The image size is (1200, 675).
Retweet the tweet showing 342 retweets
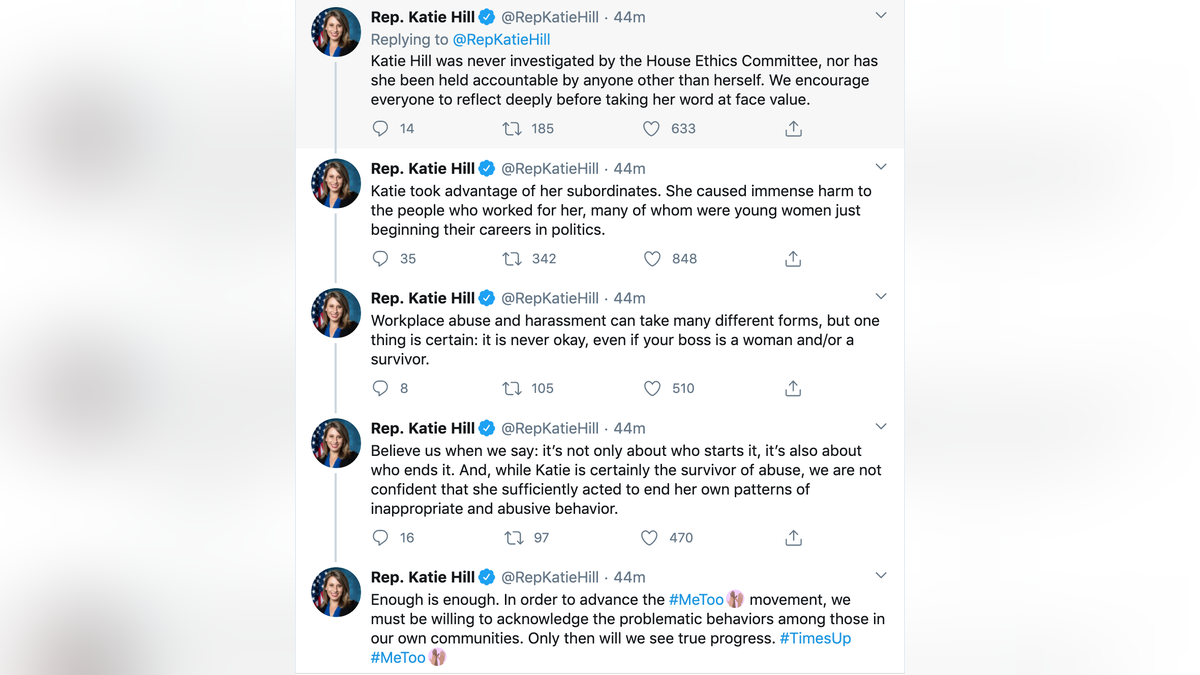coord(511,259)
